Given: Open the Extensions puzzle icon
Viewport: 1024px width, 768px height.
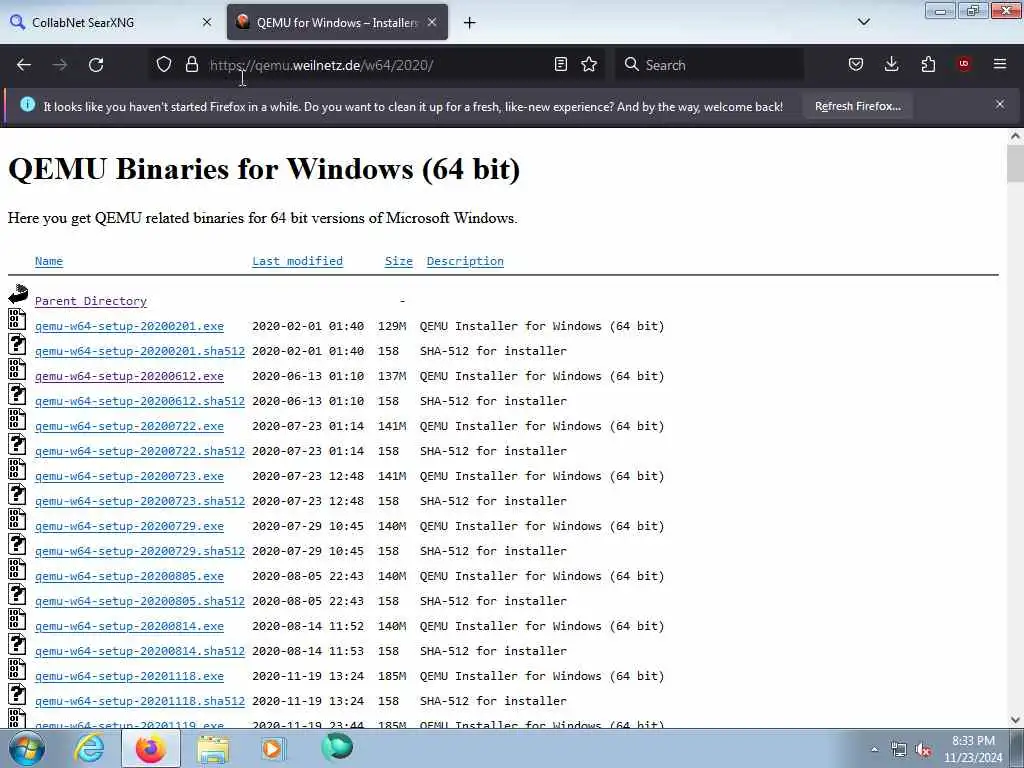Looking at the screenshot, I should click(928, 65).
